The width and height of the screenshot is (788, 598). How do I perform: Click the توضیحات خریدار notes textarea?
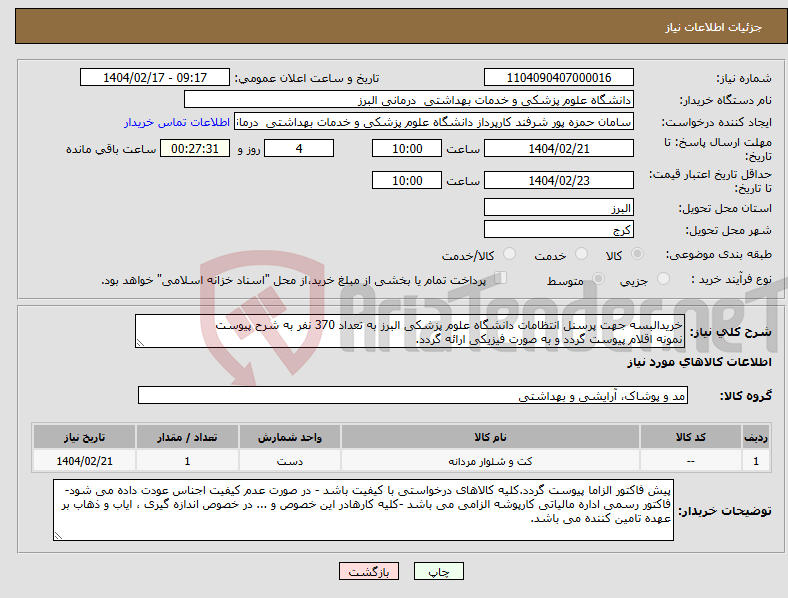(x=363, y=510)
